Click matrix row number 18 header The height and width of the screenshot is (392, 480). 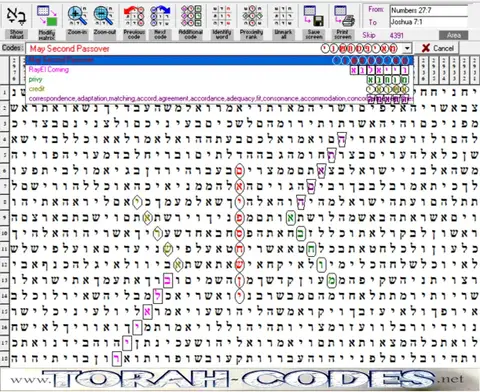(x=4, y=358)
